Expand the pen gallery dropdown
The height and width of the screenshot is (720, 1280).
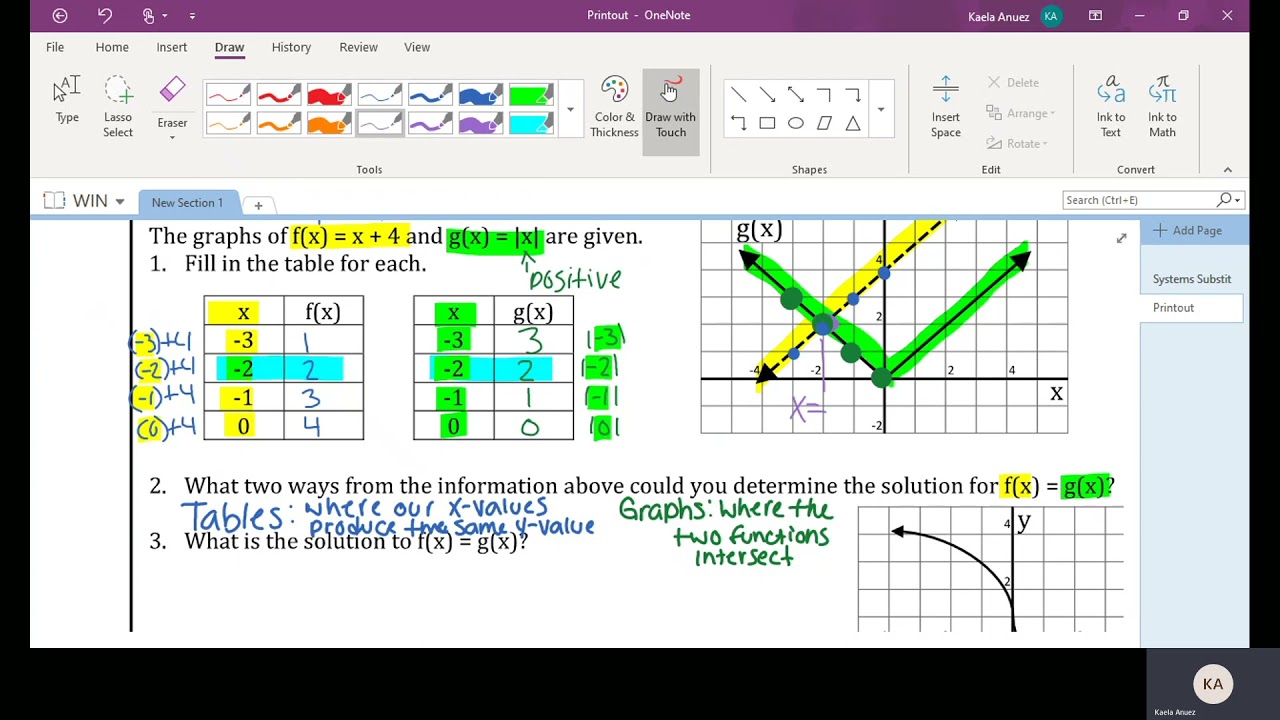(570, 109)
